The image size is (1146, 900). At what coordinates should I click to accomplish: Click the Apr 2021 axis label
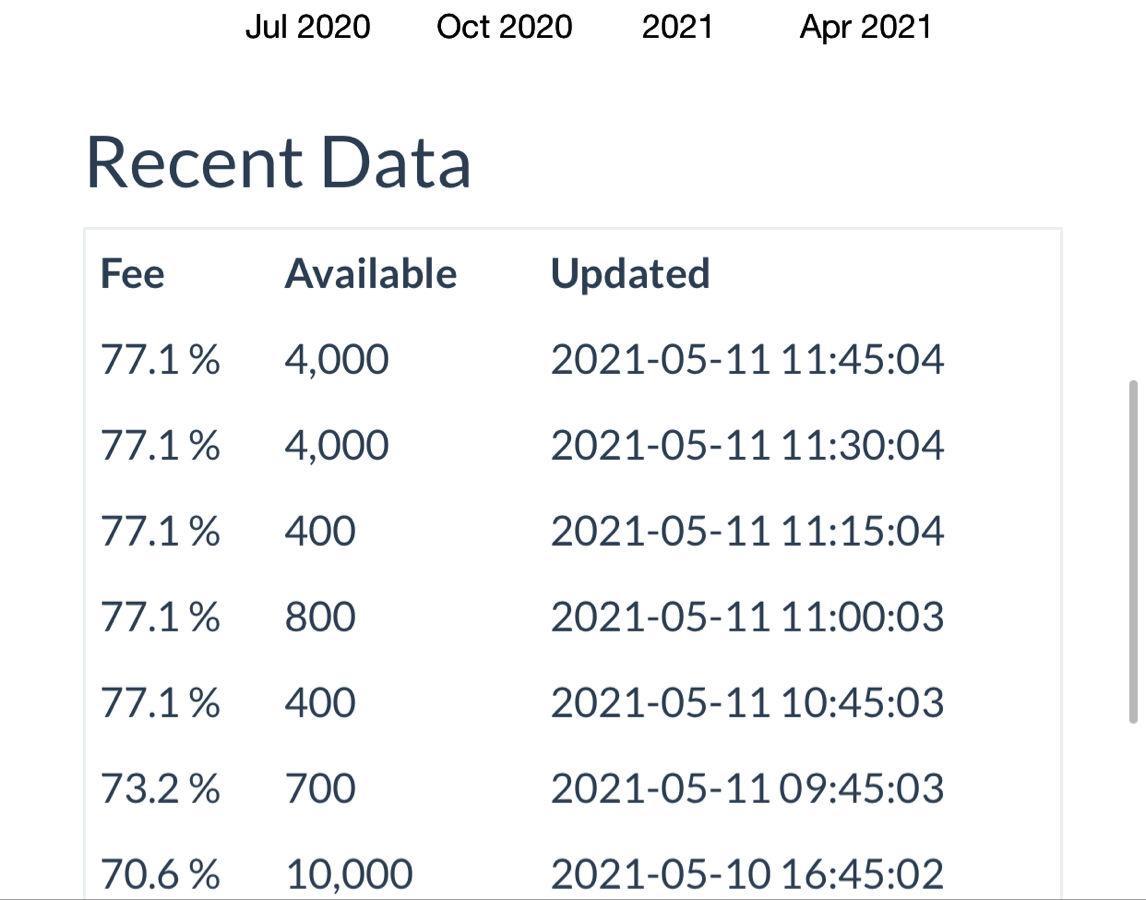[x=865, y=27]
